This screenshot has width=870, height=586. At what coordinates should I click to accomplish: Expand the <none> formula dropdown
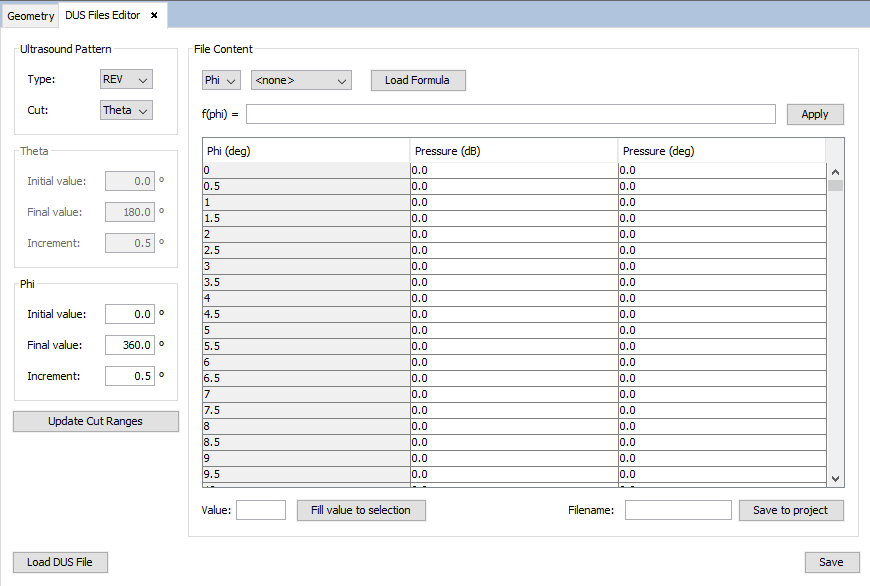(301, 80)
